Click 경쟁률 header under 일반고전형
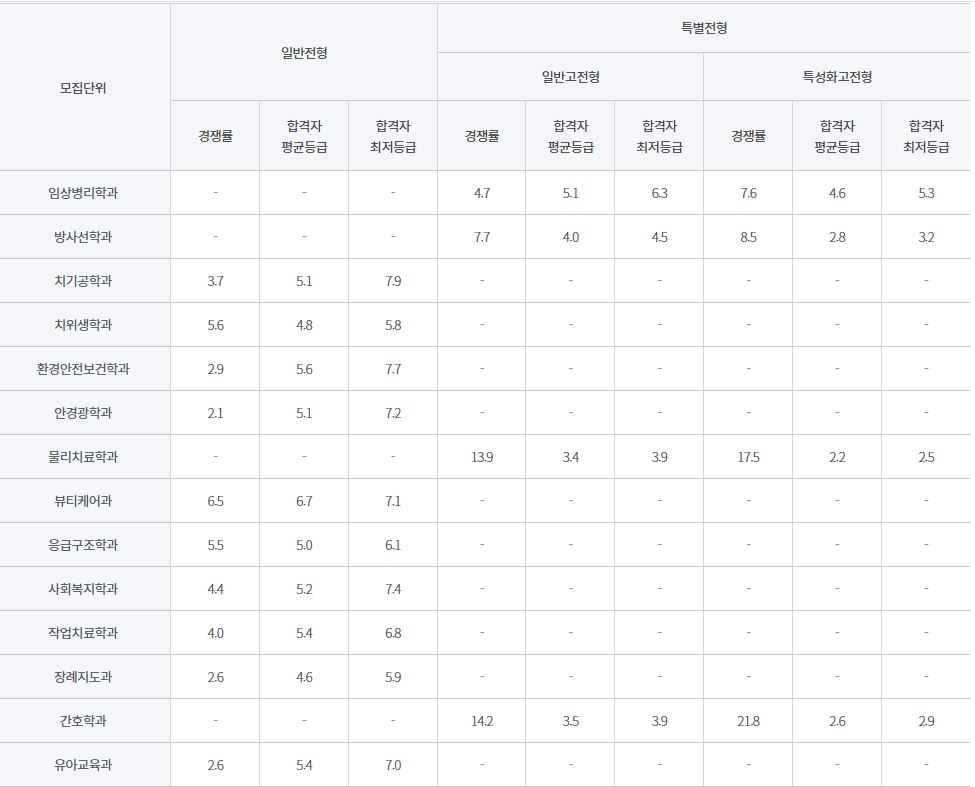975x787 pixels. [x=482, y=136]
